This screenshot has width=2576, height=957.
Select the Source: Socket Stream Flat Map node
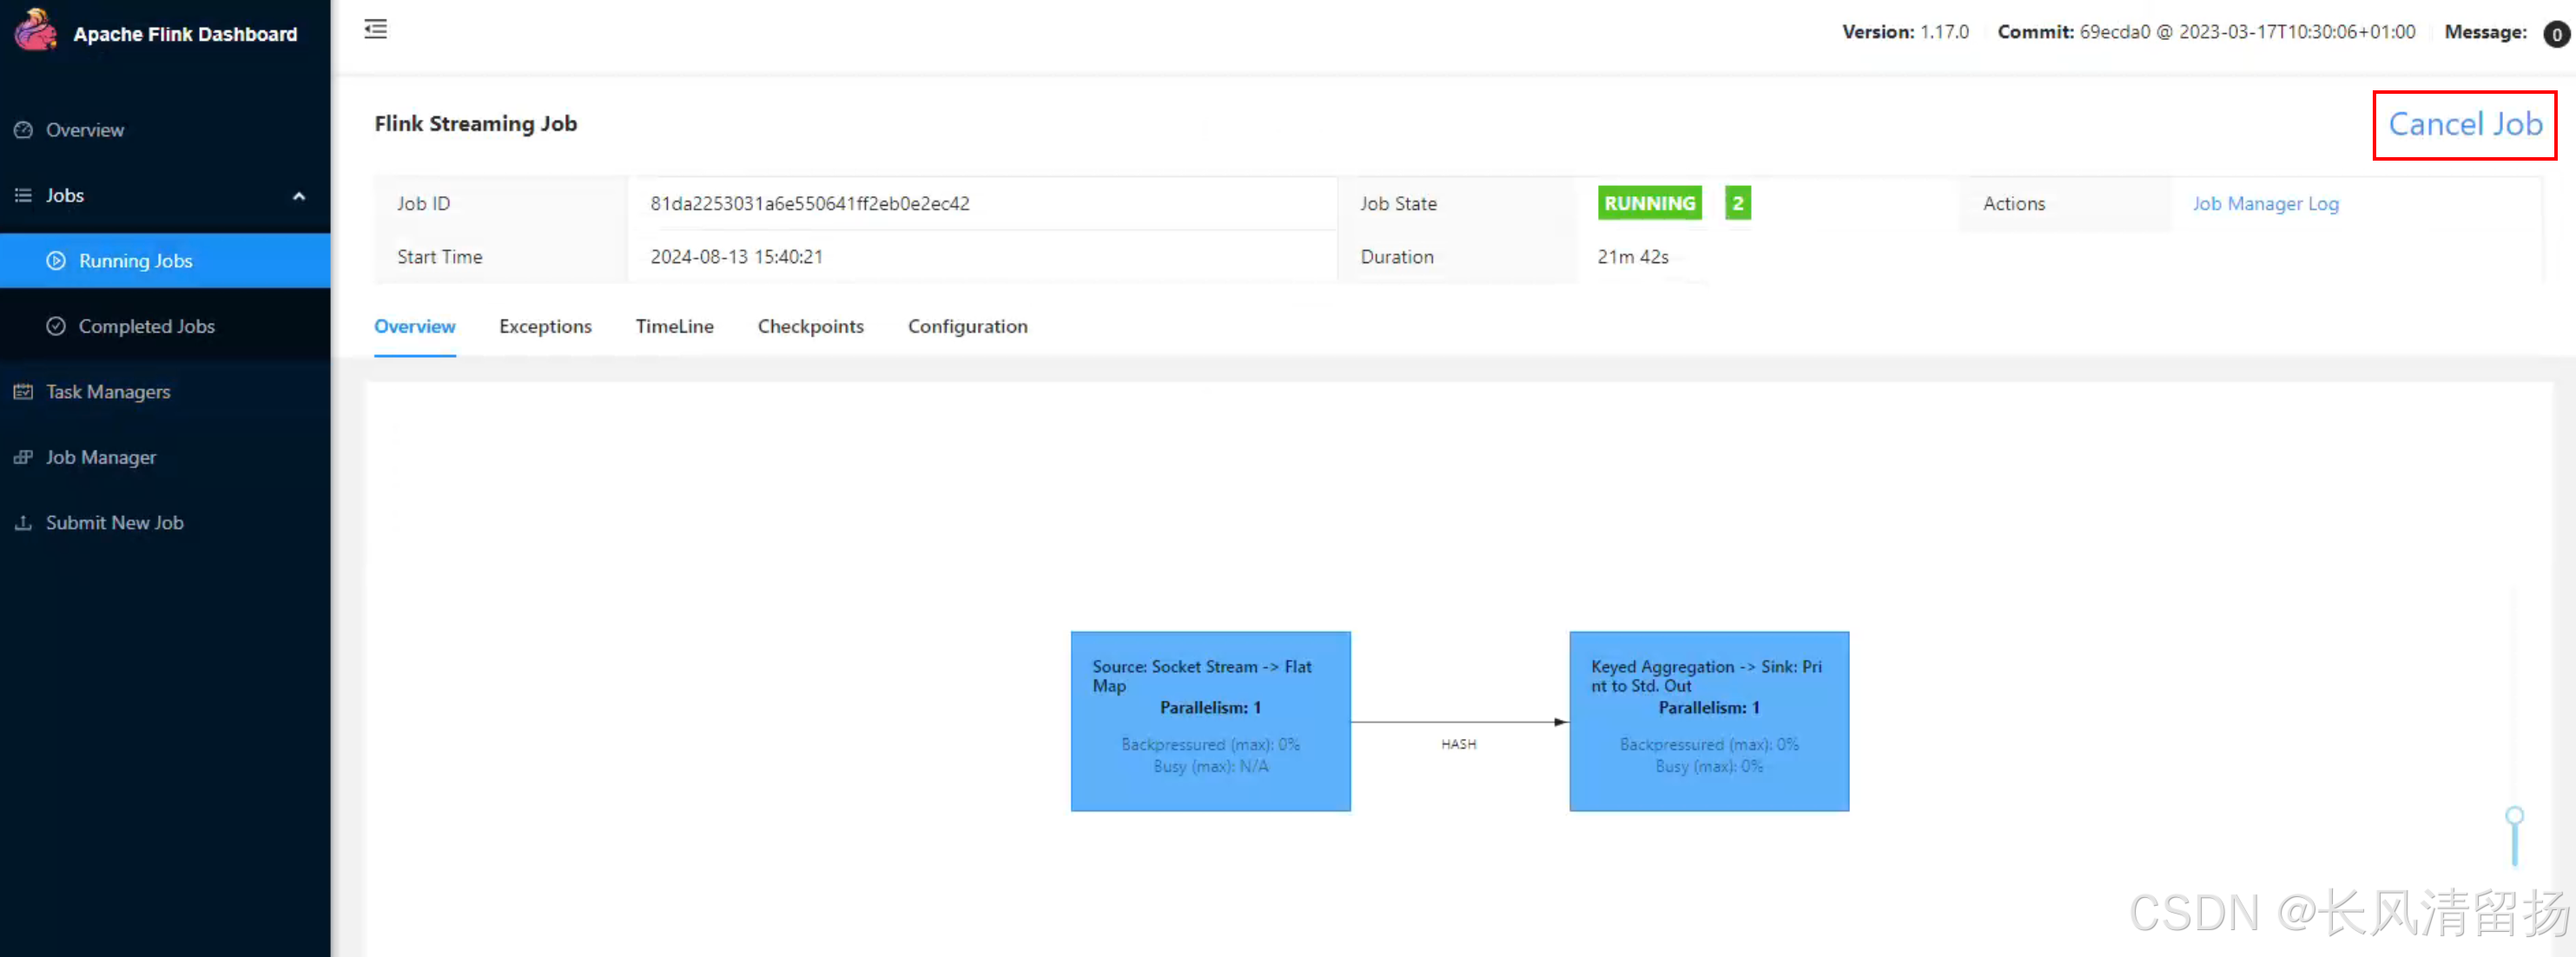tap(1211, 721)
